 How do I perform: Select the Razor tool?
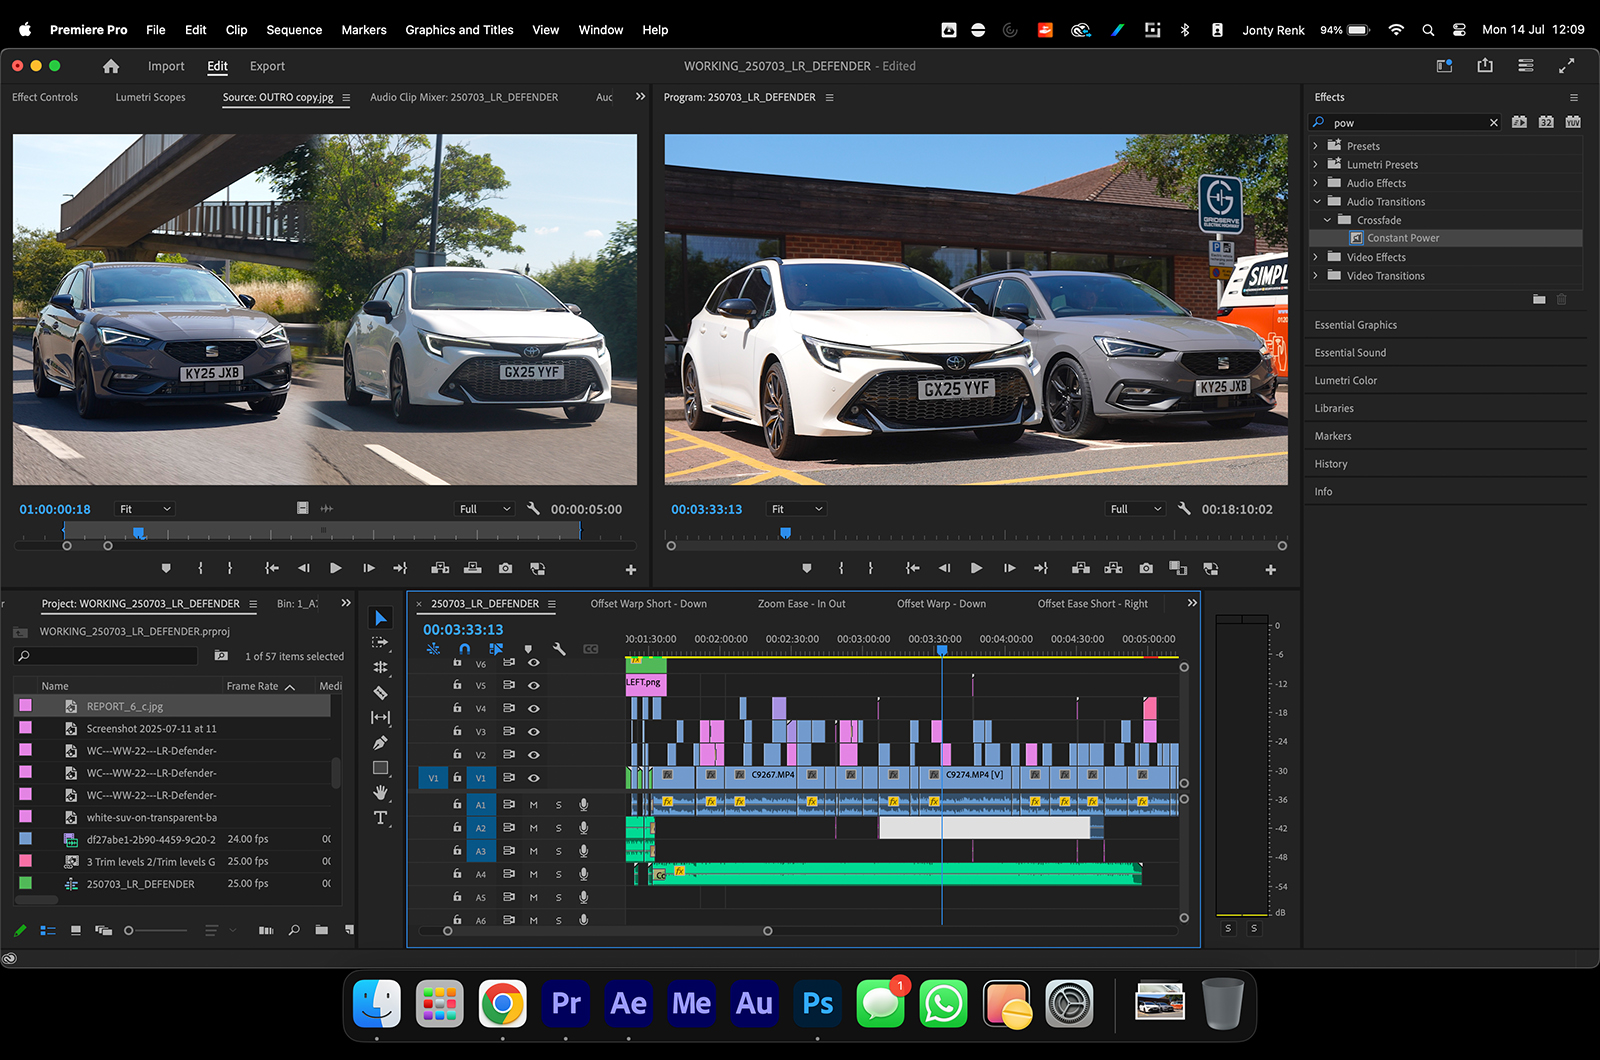pyautogui.click(x=380, y=692)
